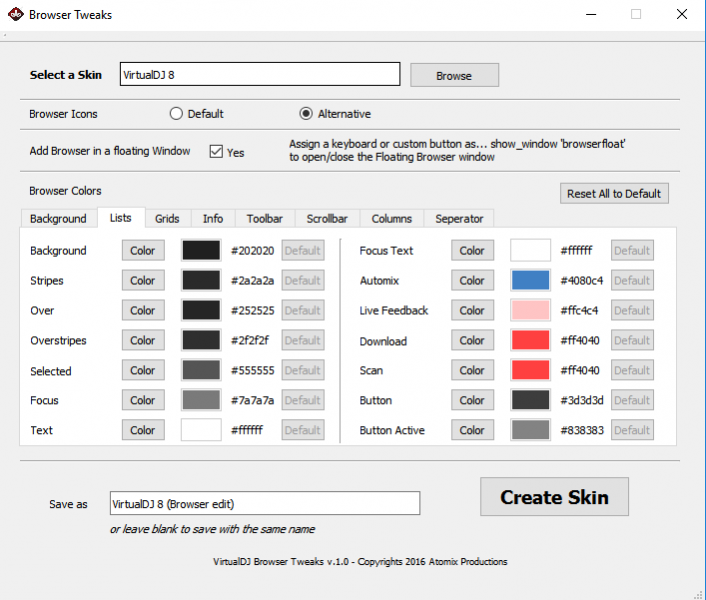This screenshot has width=706, height=600.
Task: Click the Selected #555555 color swatch
Action: click(201, 370)
